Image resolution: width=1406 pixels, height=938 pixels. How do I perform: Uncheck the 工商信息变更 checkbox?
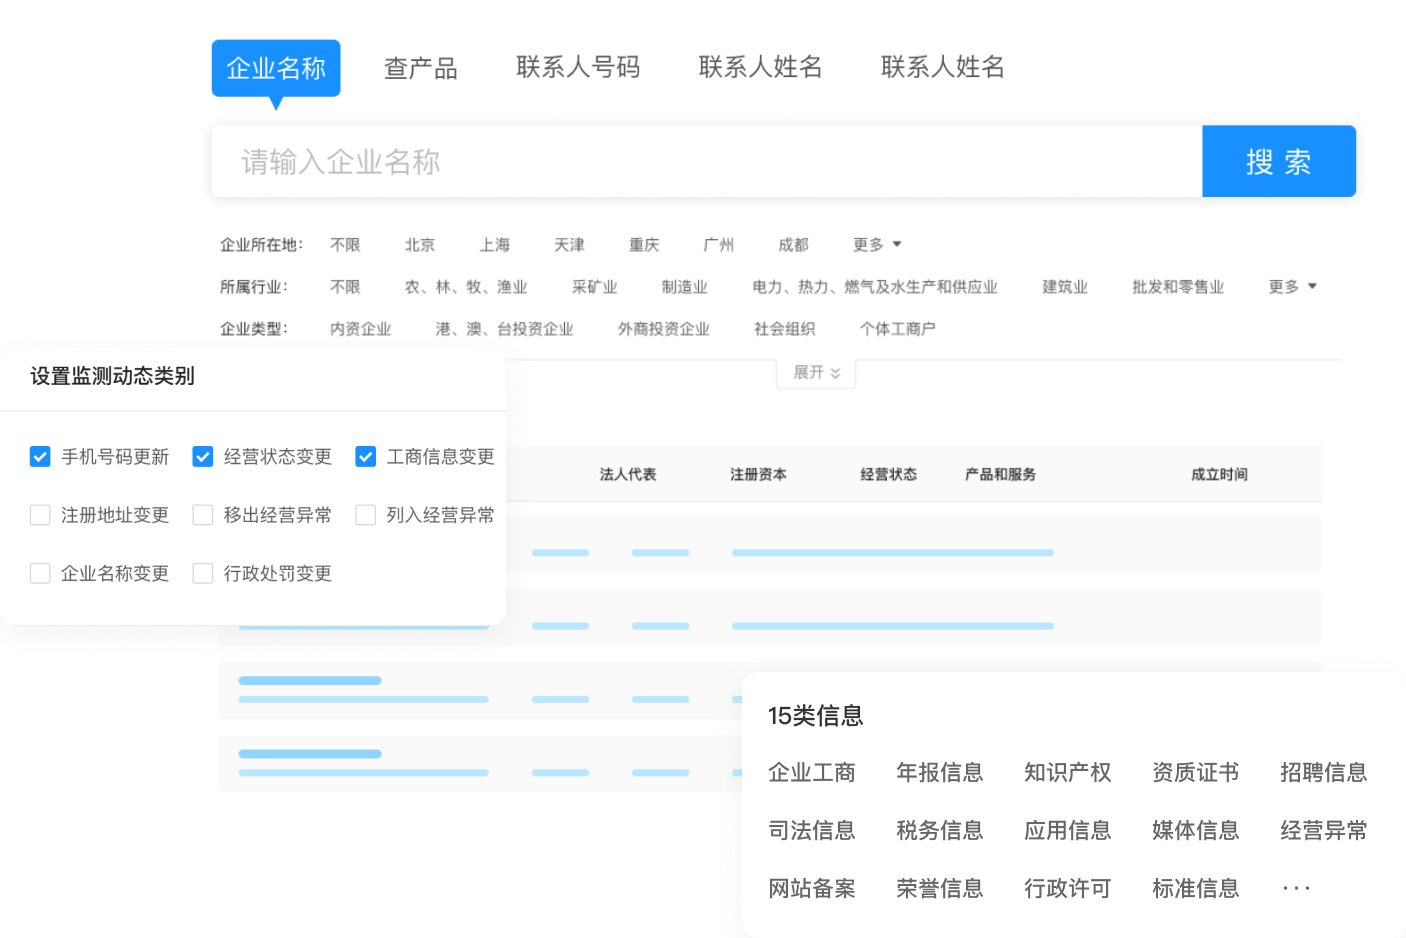pos(365,457)
